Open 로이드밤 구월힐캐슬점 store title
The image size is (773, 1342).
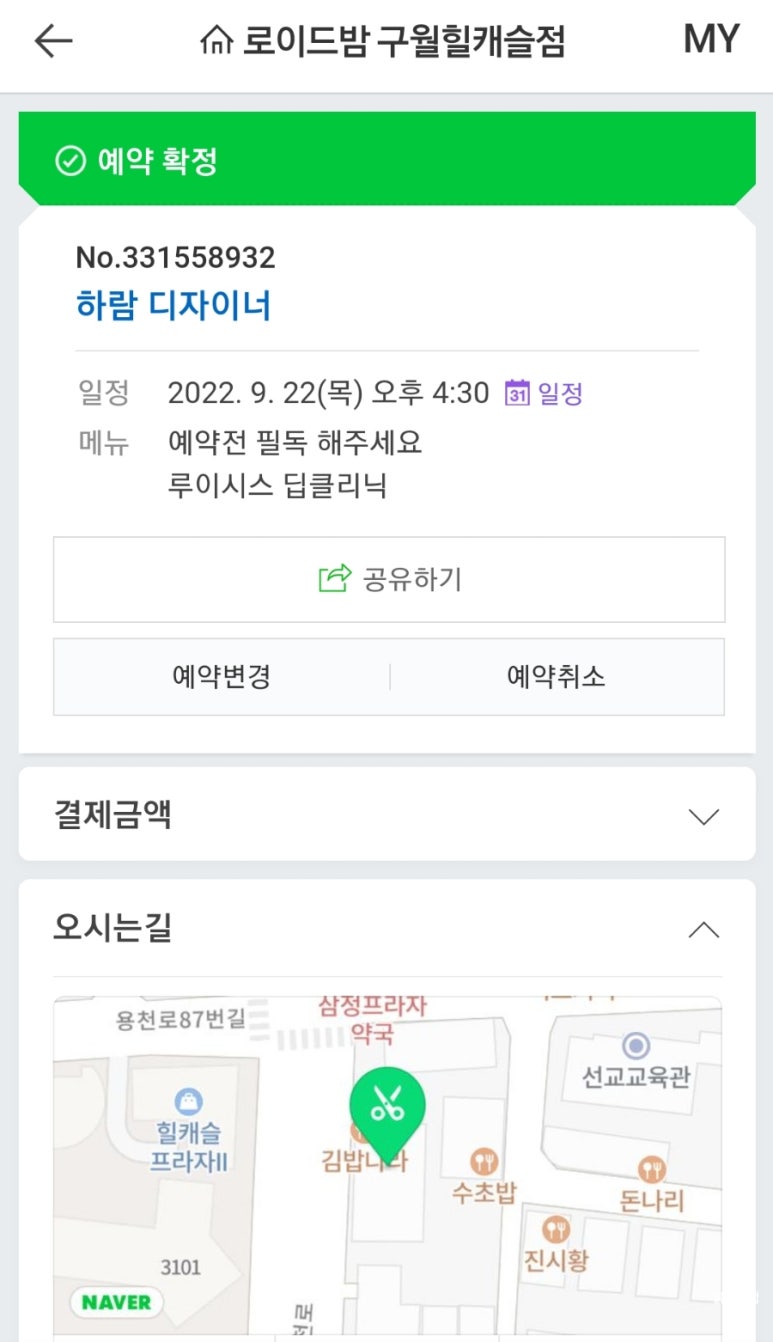click(404, 42)
